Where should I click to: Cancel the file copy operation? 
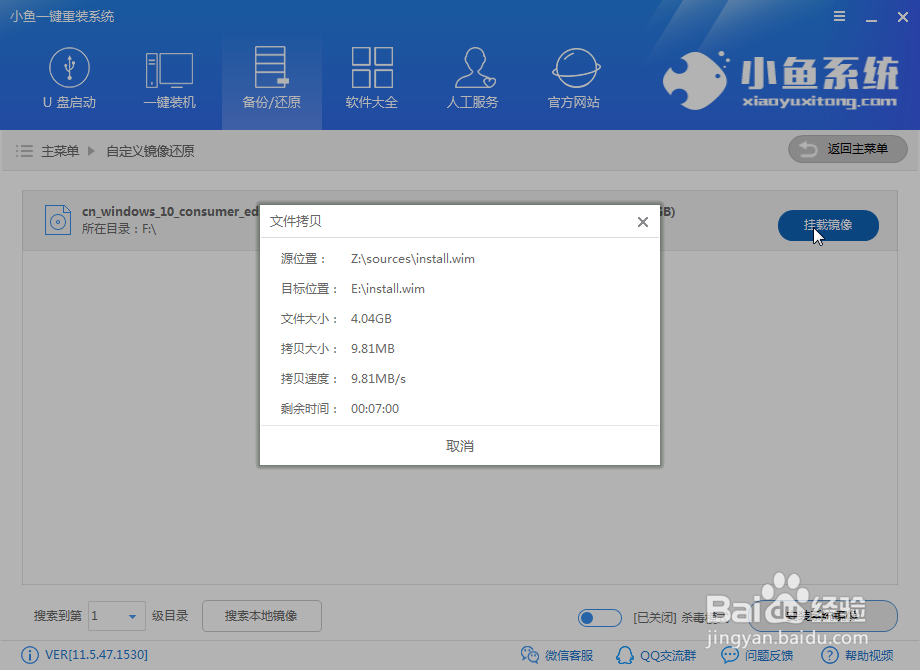pos(459,445)
